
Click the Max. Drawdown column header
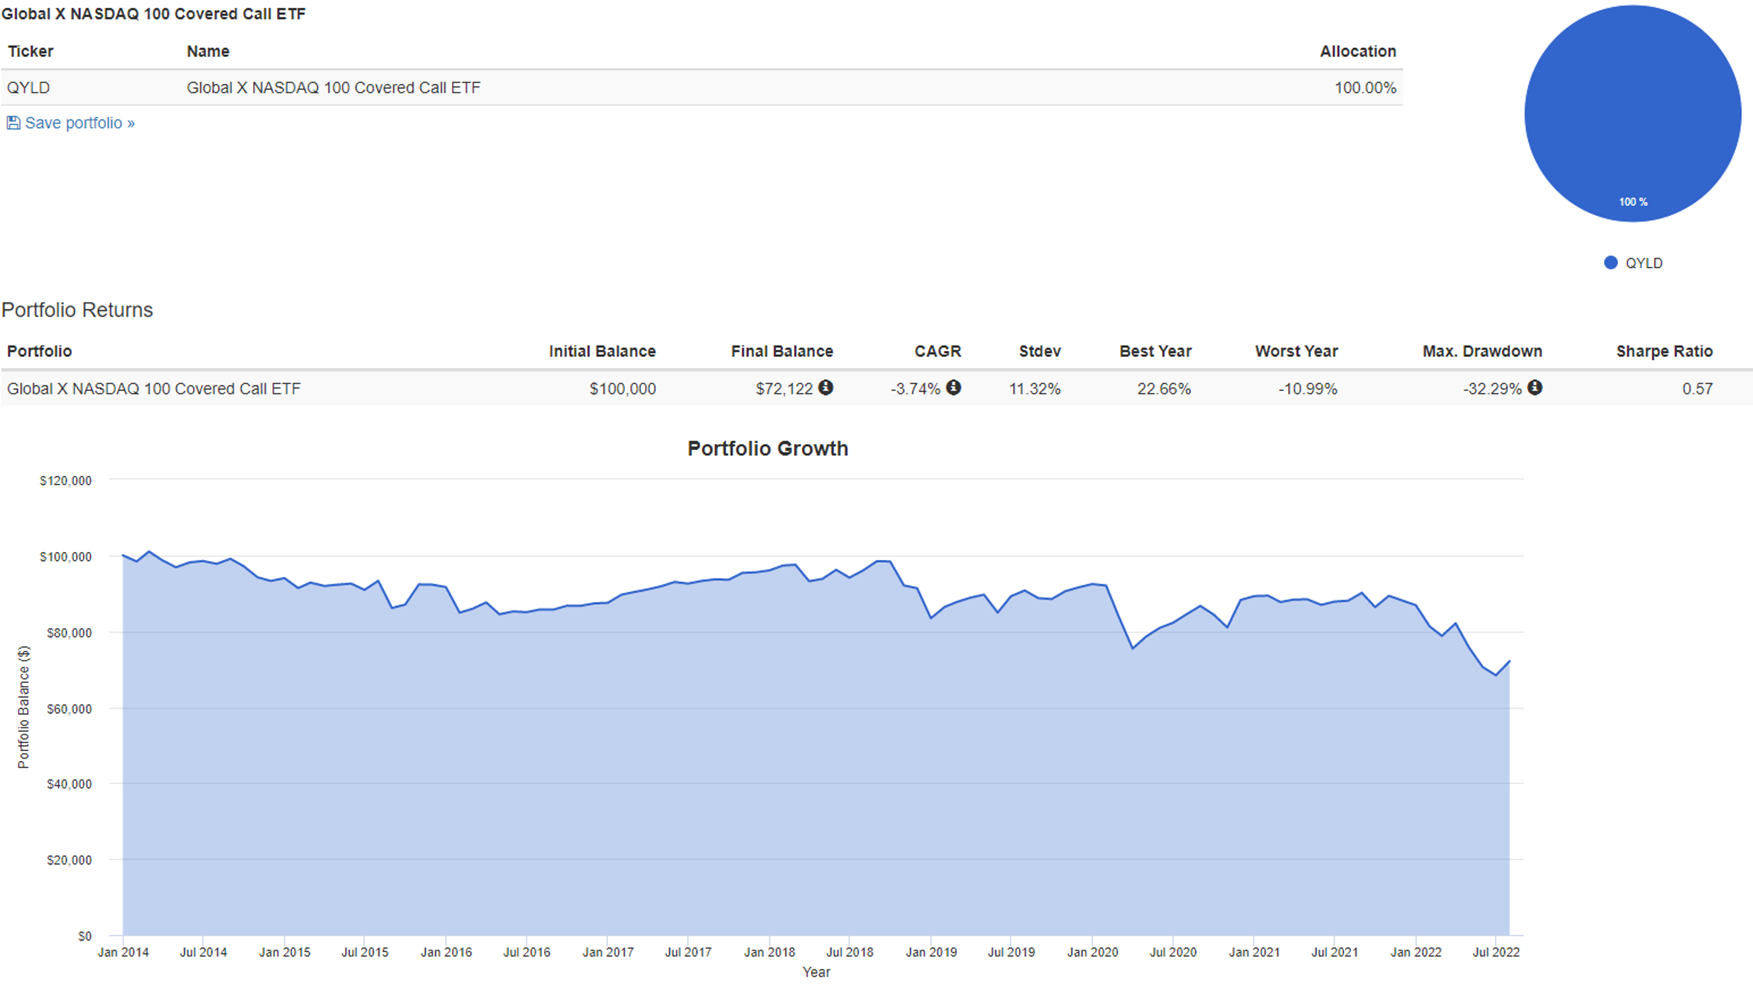click(x=1482, y=351)
